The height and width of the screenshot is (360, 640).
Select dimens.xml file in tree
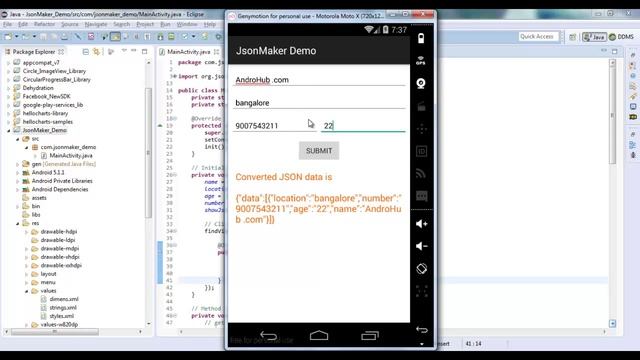(x=64, y=299)
